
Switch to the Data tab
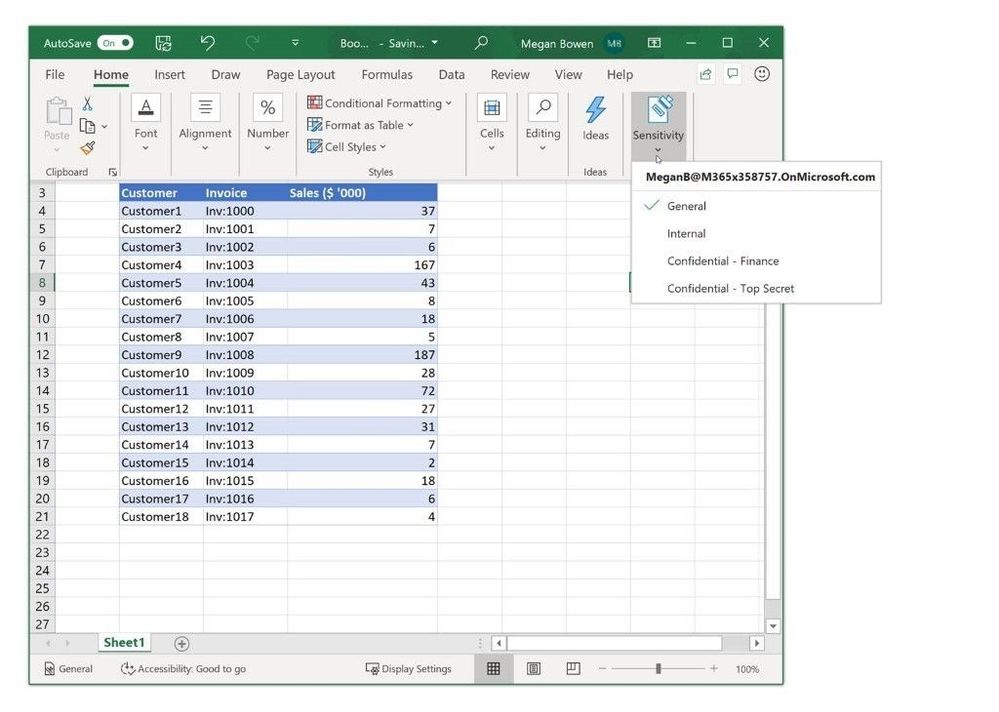coord(451,75)
